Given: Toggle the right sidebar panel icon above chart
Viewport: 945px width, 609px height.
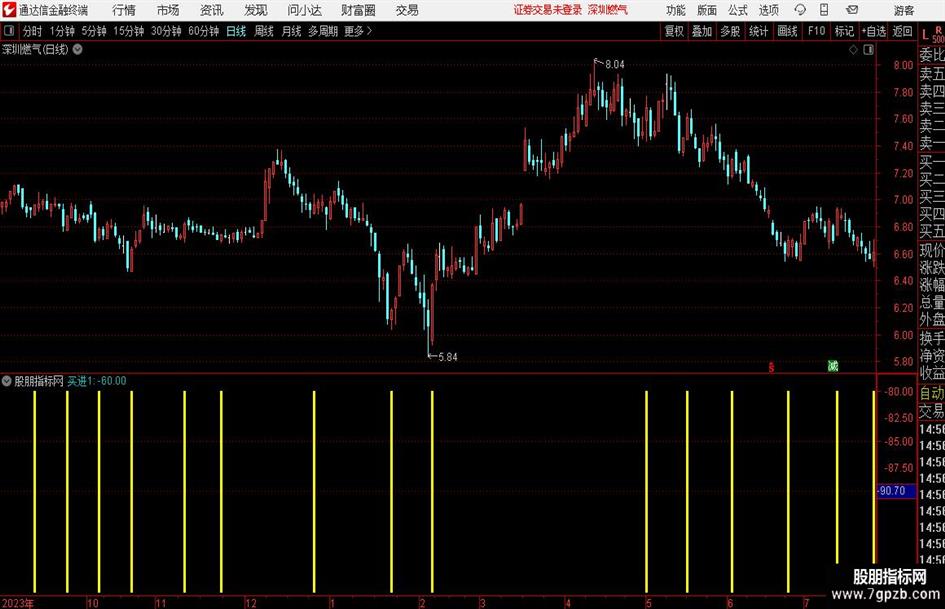Looking at the screenshot, I should click(868, 50).
